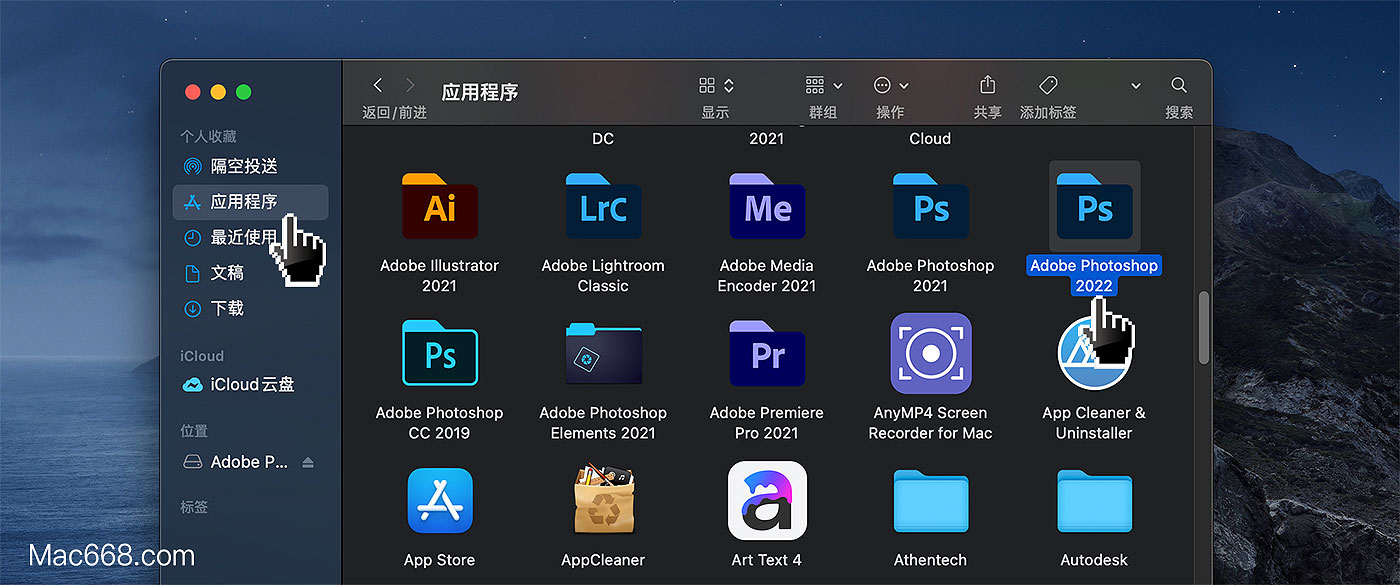Open 下载 in the sidebar

251,309
